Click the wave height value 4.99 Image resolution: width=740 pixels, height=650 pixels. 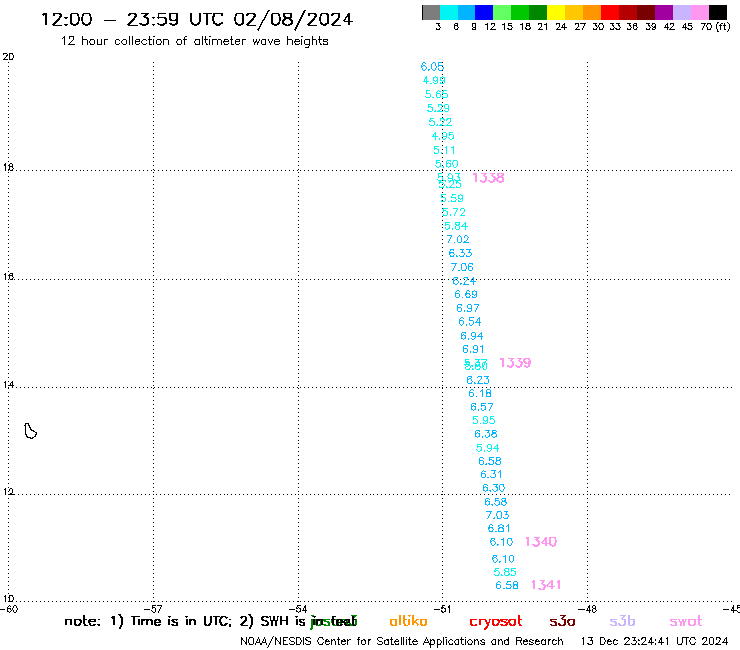tap(434, 80)
